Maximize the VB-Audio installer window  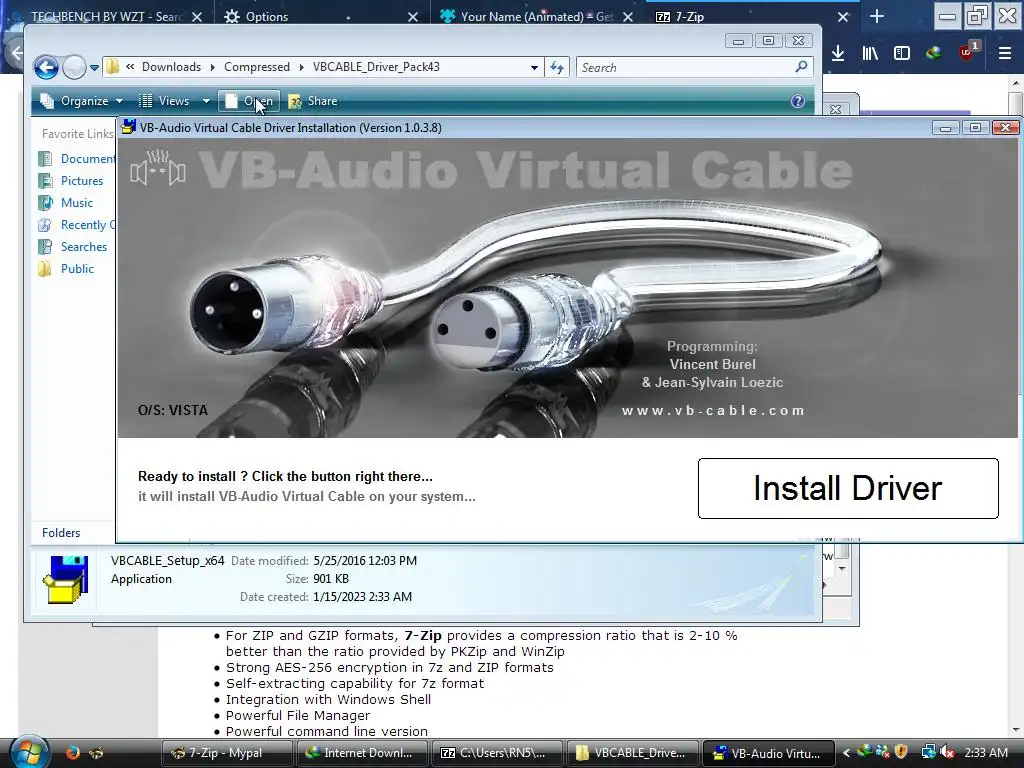coord(975,127)
